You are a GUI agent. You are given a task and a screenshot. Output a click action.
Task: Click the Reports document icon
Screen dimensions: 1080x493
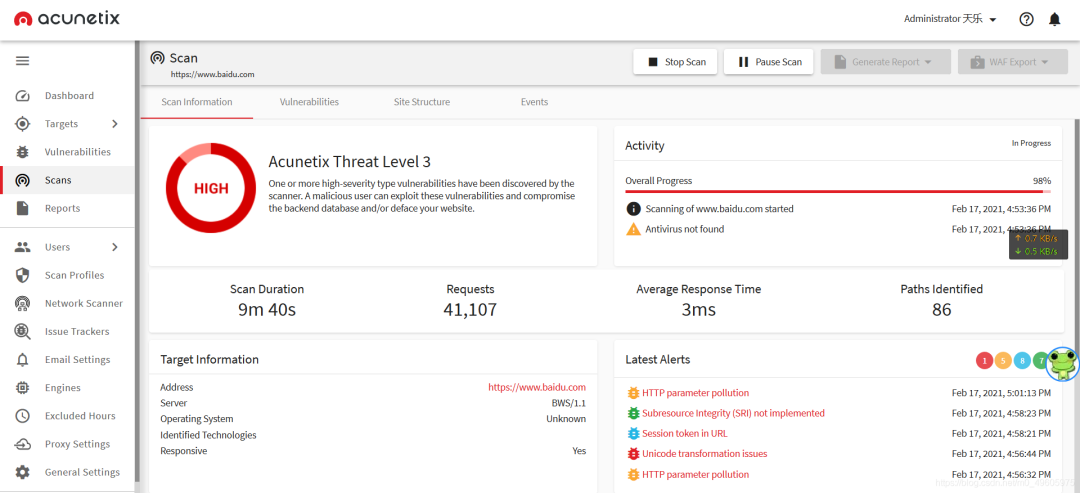(23, 208)
